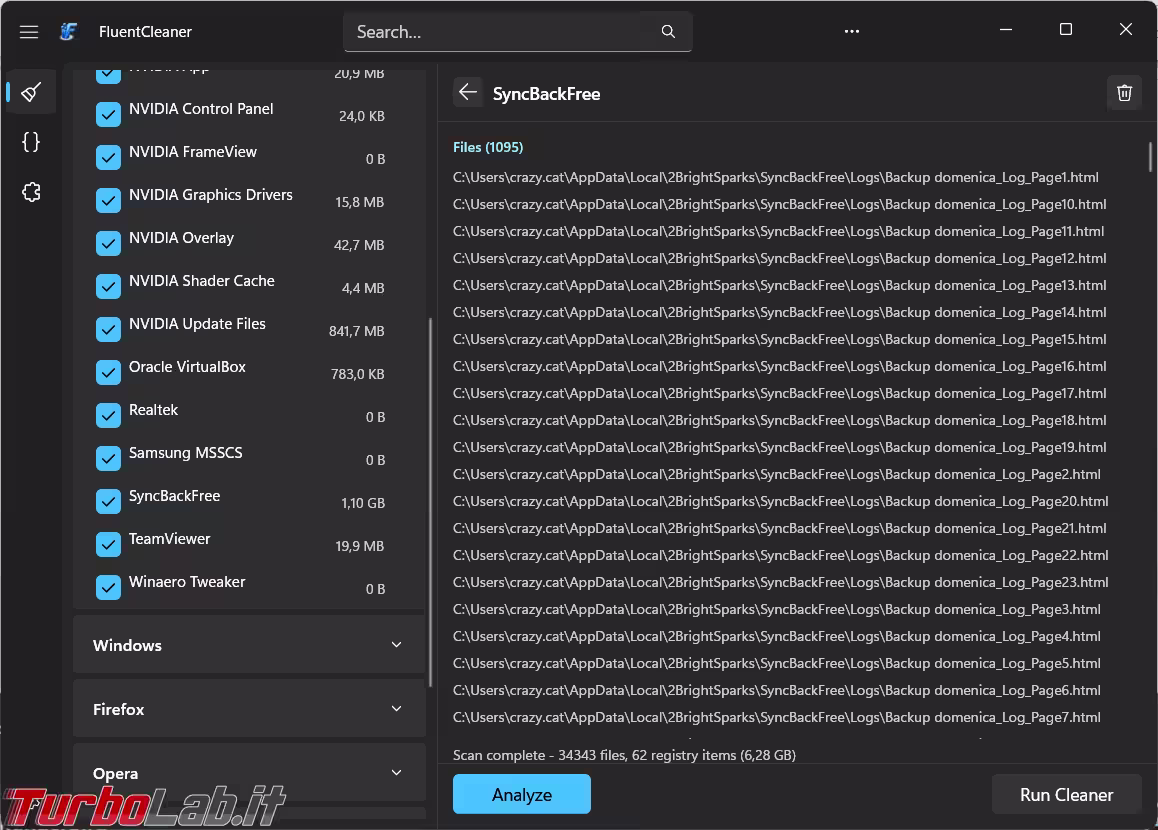Image resolution: width=1158 pixels, height=830 pixels.
Task: Click the Files (1095) heading
Action: click(x=487, y=147)
